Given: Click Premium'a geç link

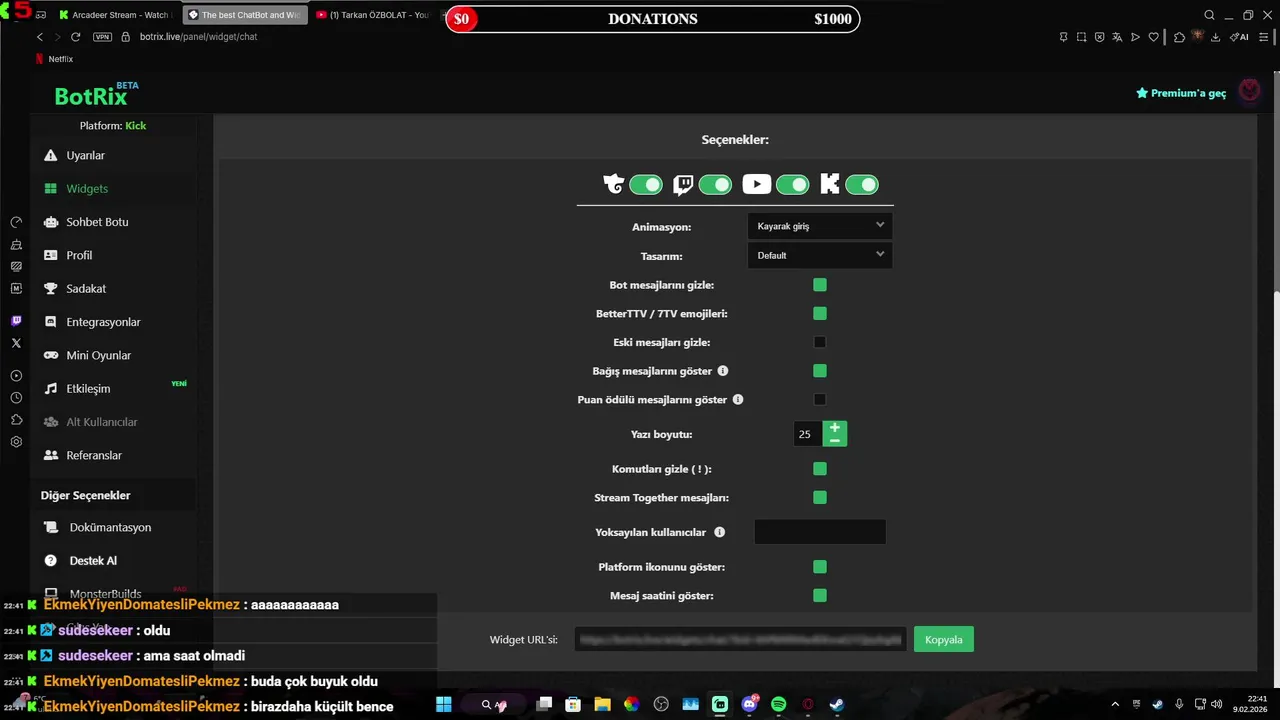Looking at the screenshot, I should tap(1181, 93).
